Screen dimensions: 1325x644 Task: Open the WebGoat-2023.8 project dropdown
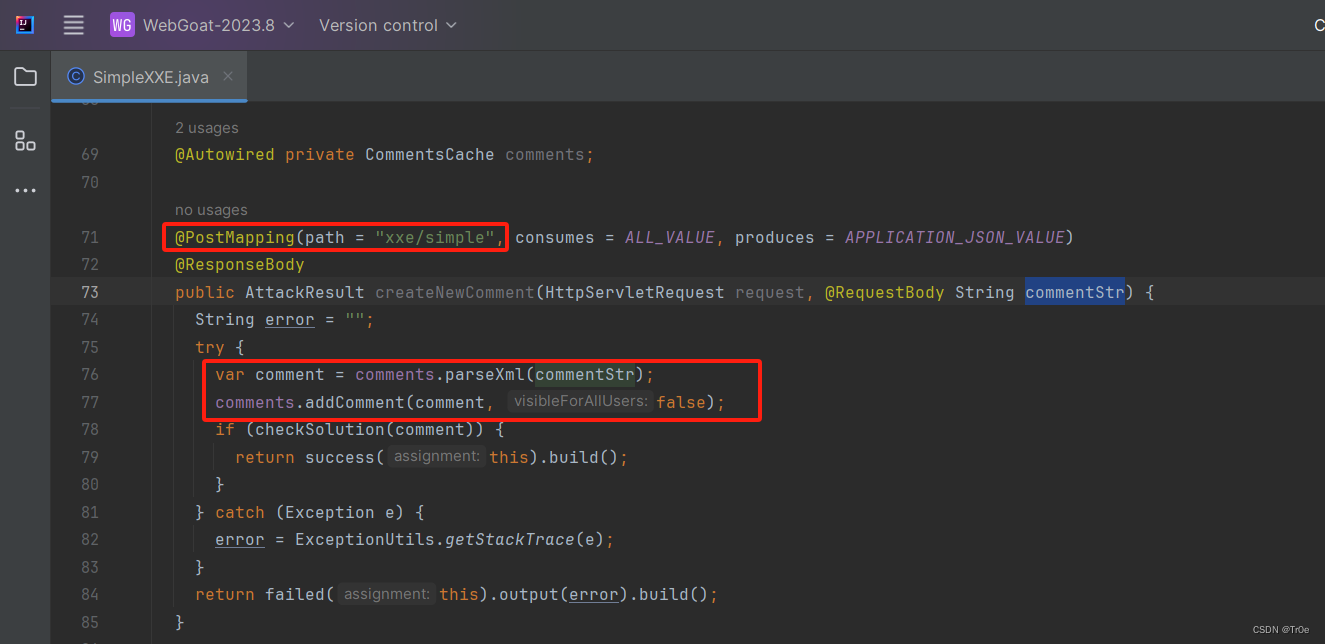tap(218, 25)
